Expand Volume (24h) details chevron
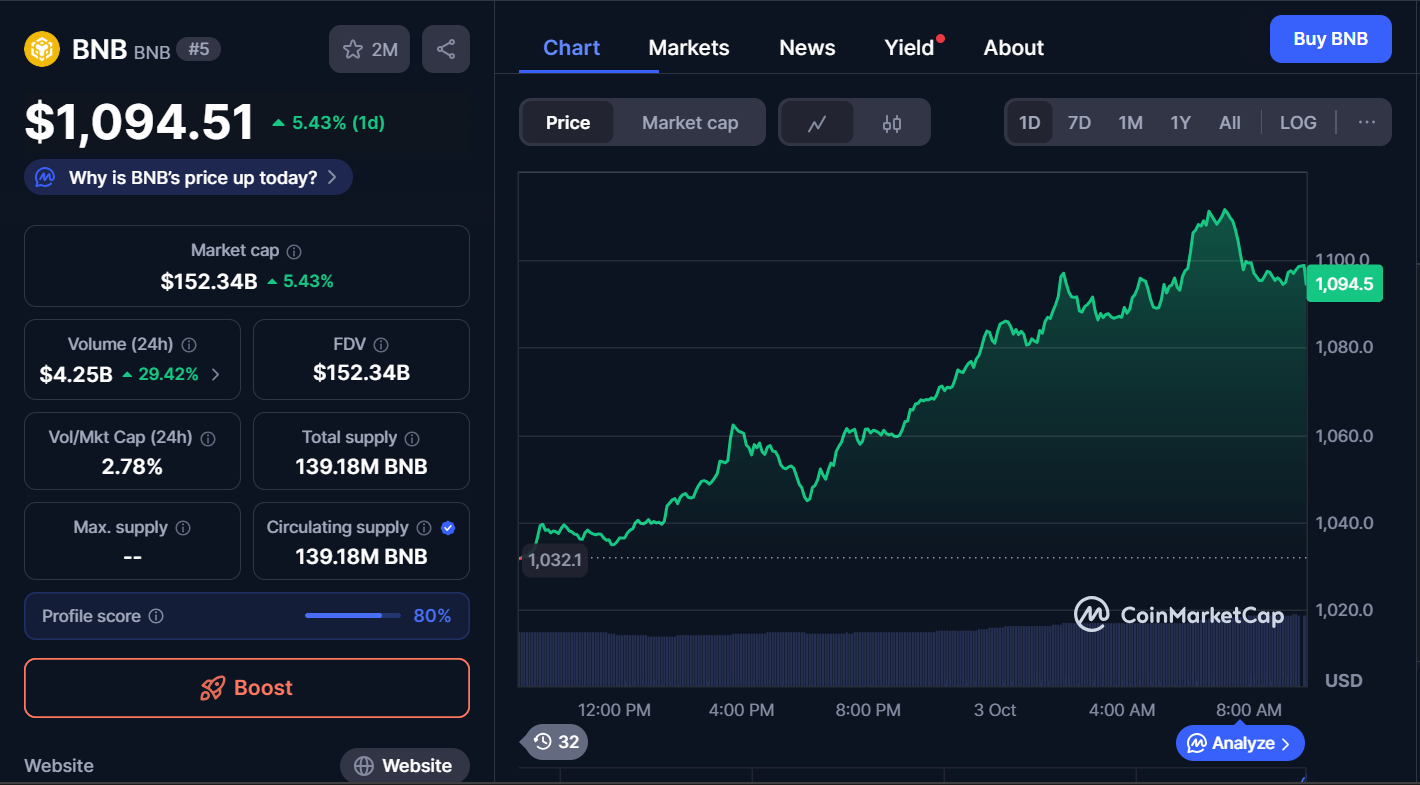 click(216, 375)
